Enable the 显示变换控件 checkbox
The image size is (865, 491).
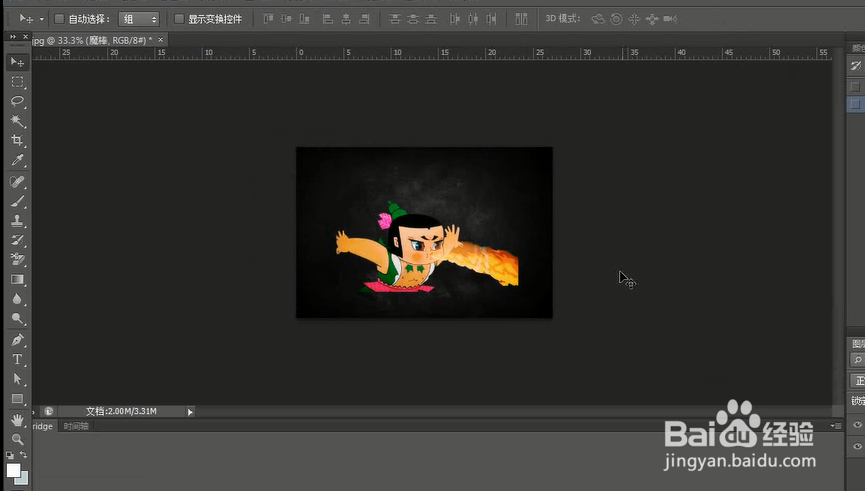(179, 19)
